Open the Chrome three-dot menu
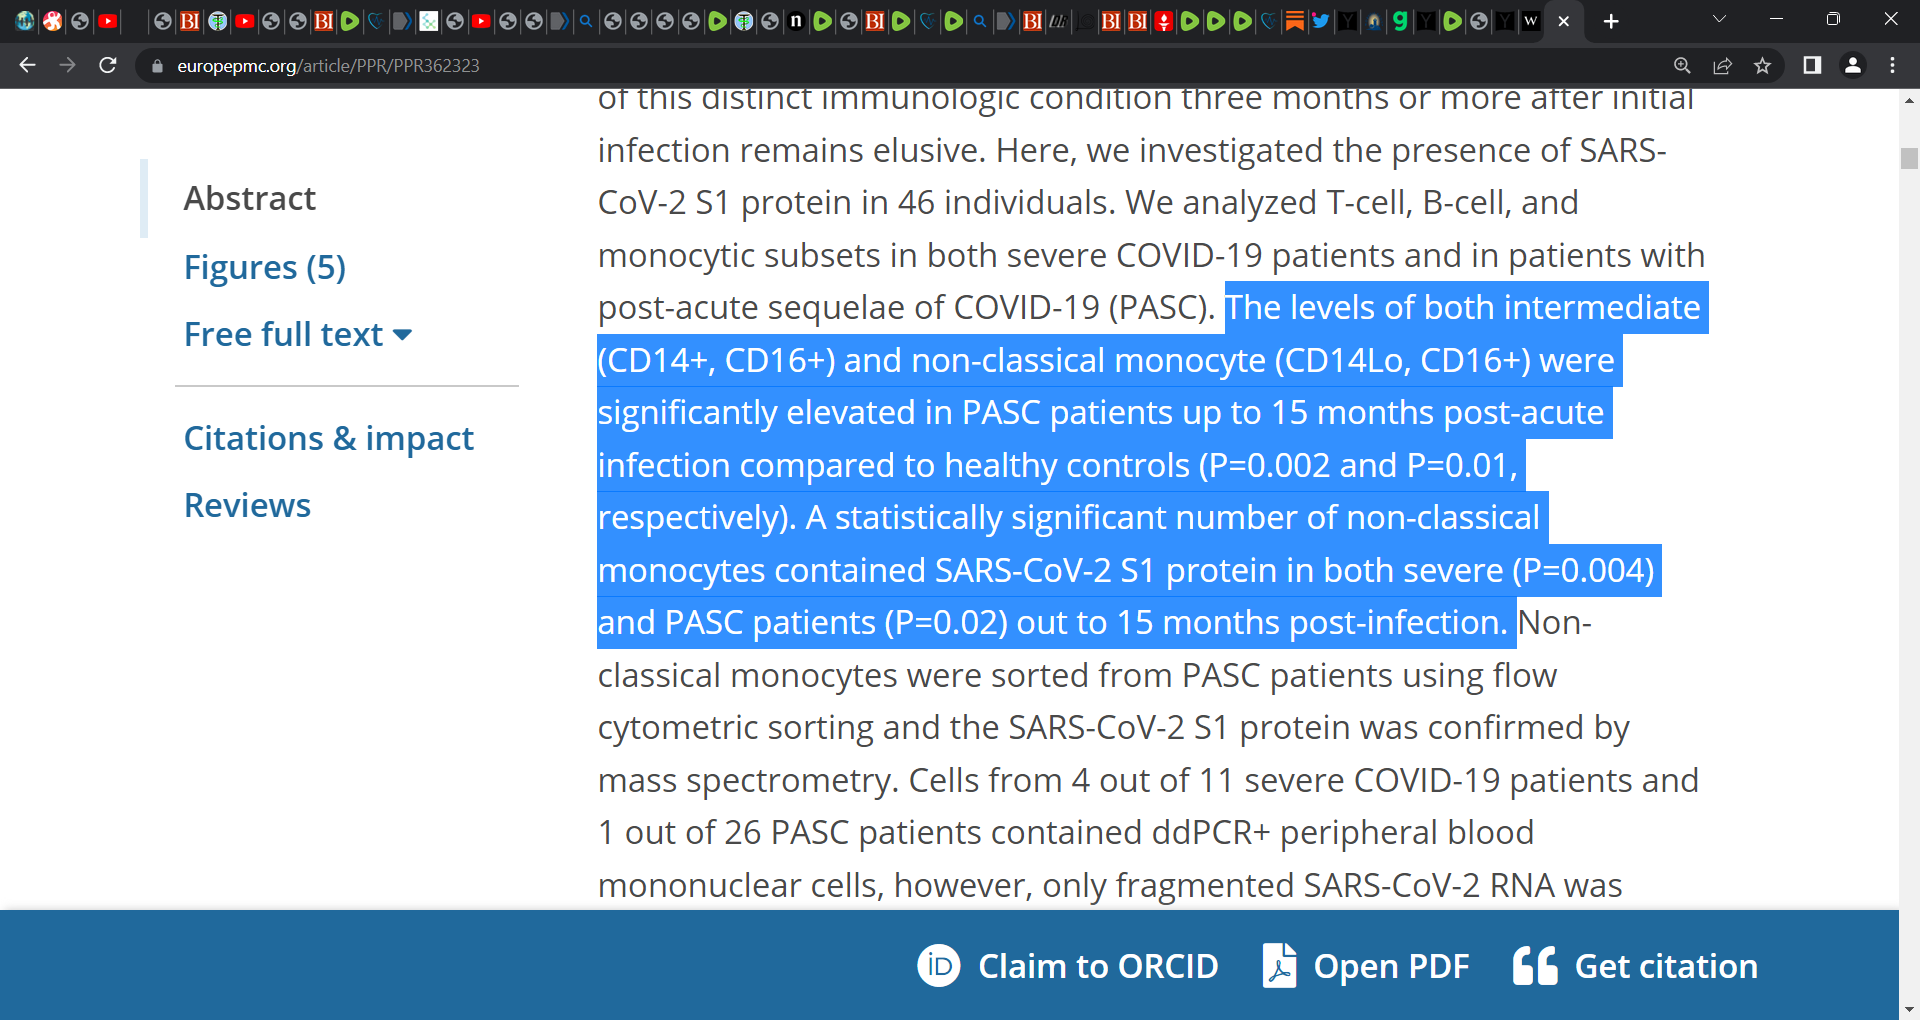This screenshot has width=1920, height=1020. tap(1892, 66)
